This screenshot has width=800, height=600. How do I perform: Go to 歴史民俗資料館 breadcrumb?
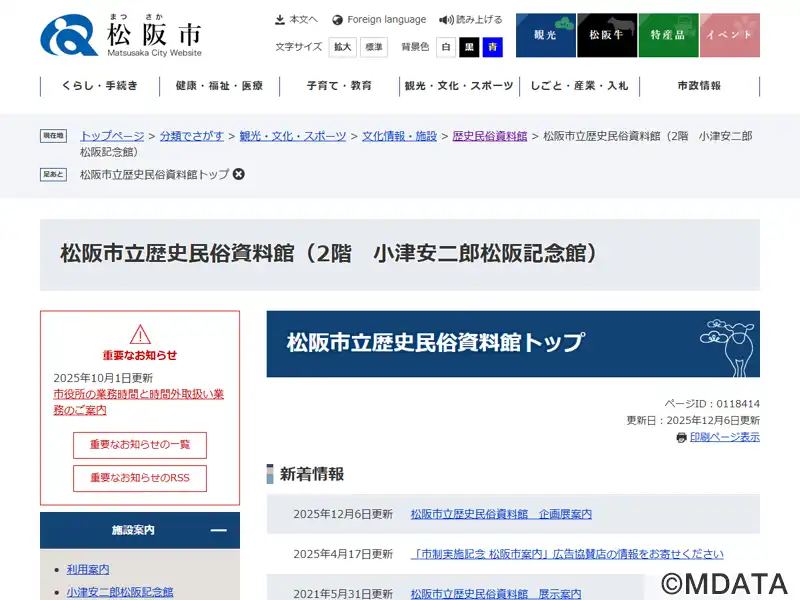pyautogui.click(x=490, y=136)
